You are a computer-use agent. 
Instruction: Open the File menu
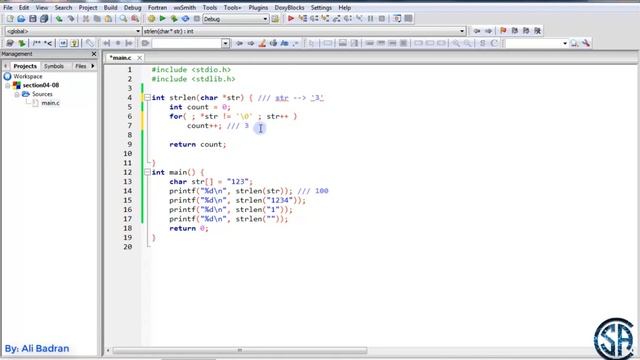(8, 7)
